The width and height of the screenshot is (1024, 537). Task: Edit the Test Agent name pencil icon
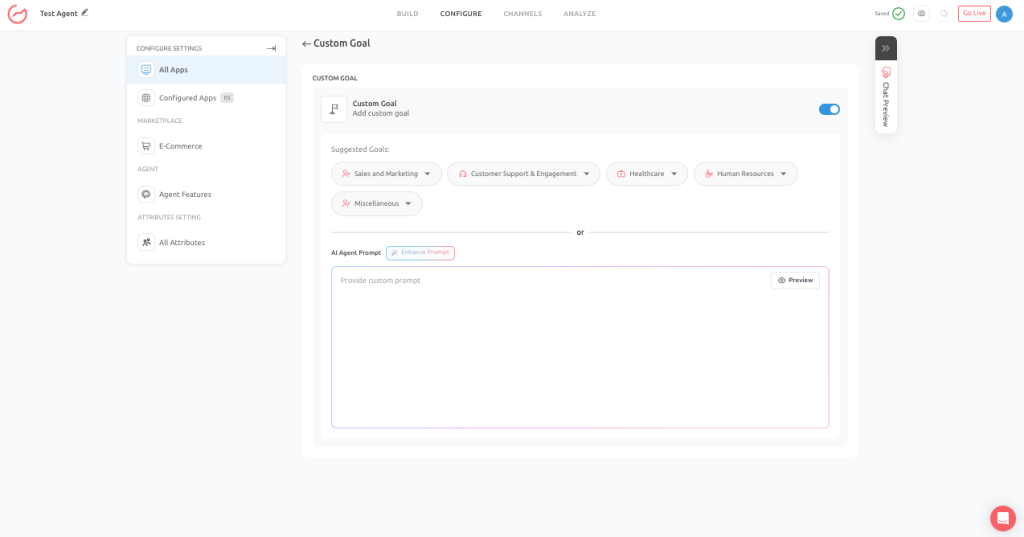pos(85,12)
